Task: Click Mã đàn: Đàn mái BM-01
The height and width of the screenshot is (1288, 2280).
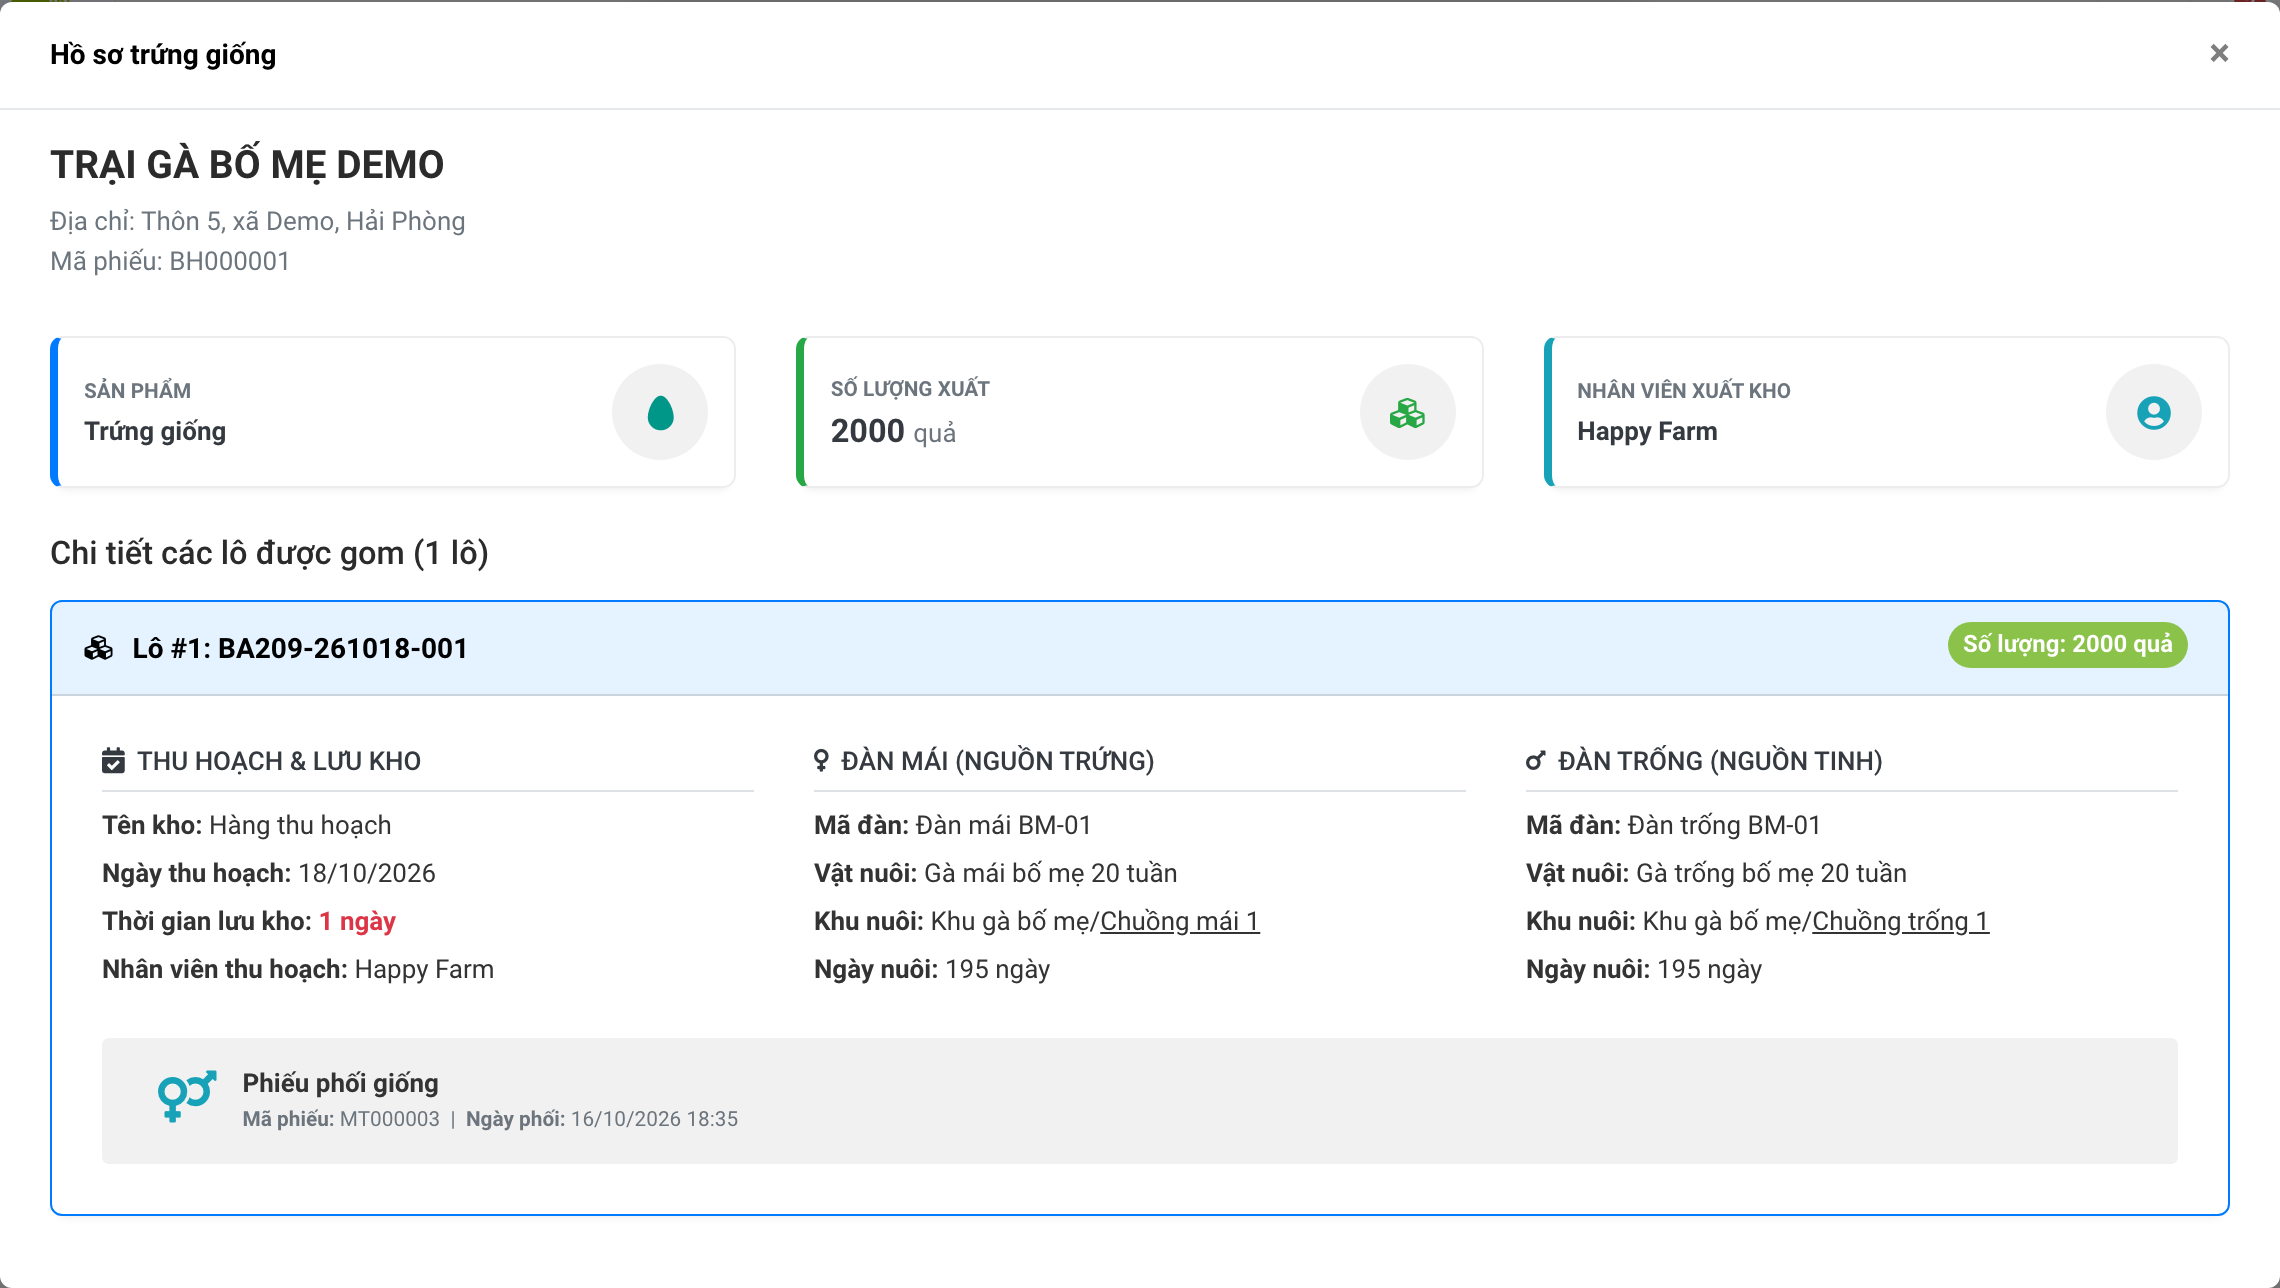Action: click(x=952, y=825)
